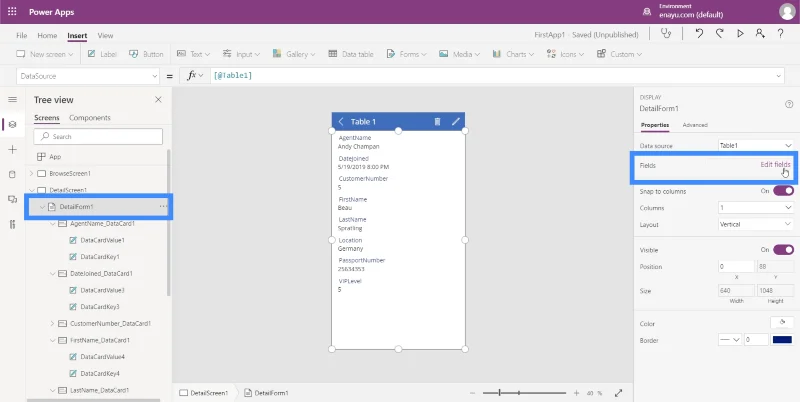
Task: Open the Data sources cylinder icon
Action: click(13, 174)
